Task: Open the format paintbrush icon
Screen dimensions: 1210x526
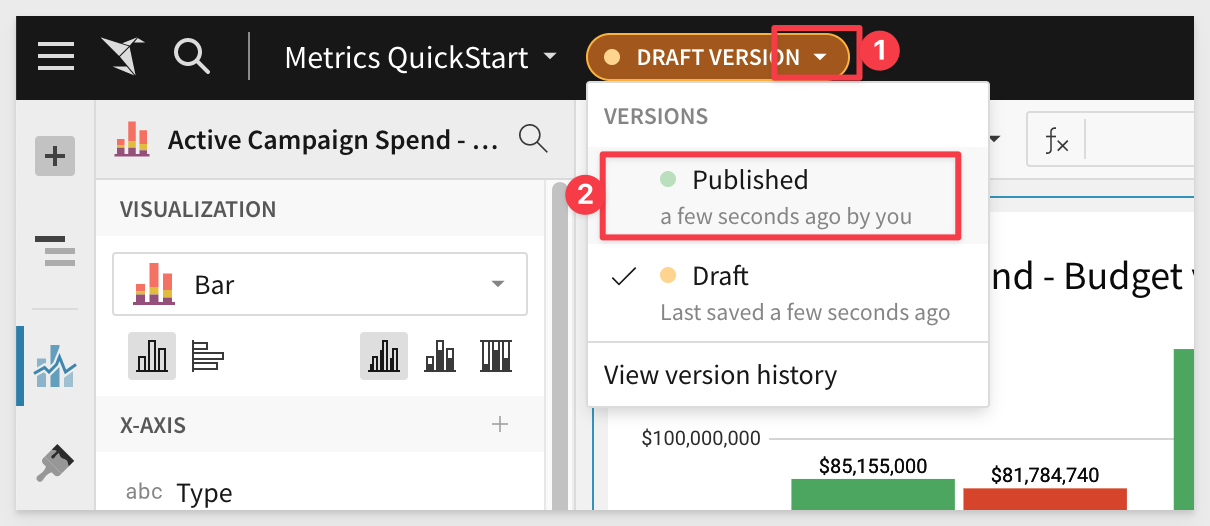Action: pyautogui.click(x=56, y=464)
